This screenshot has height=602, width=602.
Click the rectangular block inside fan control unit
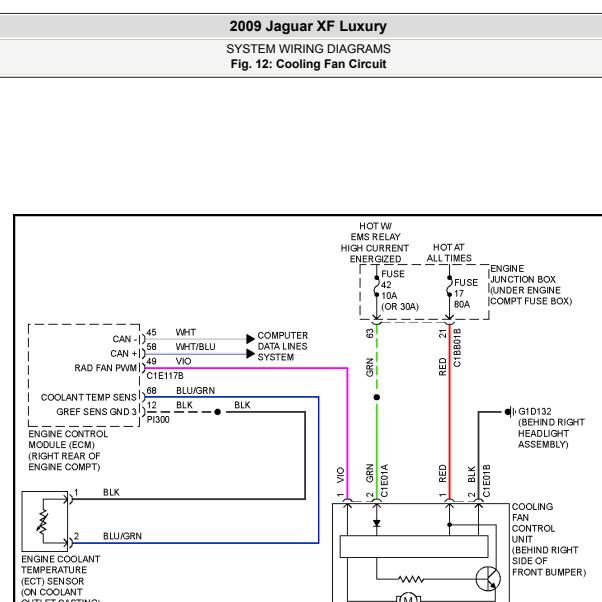coord(414,546)
